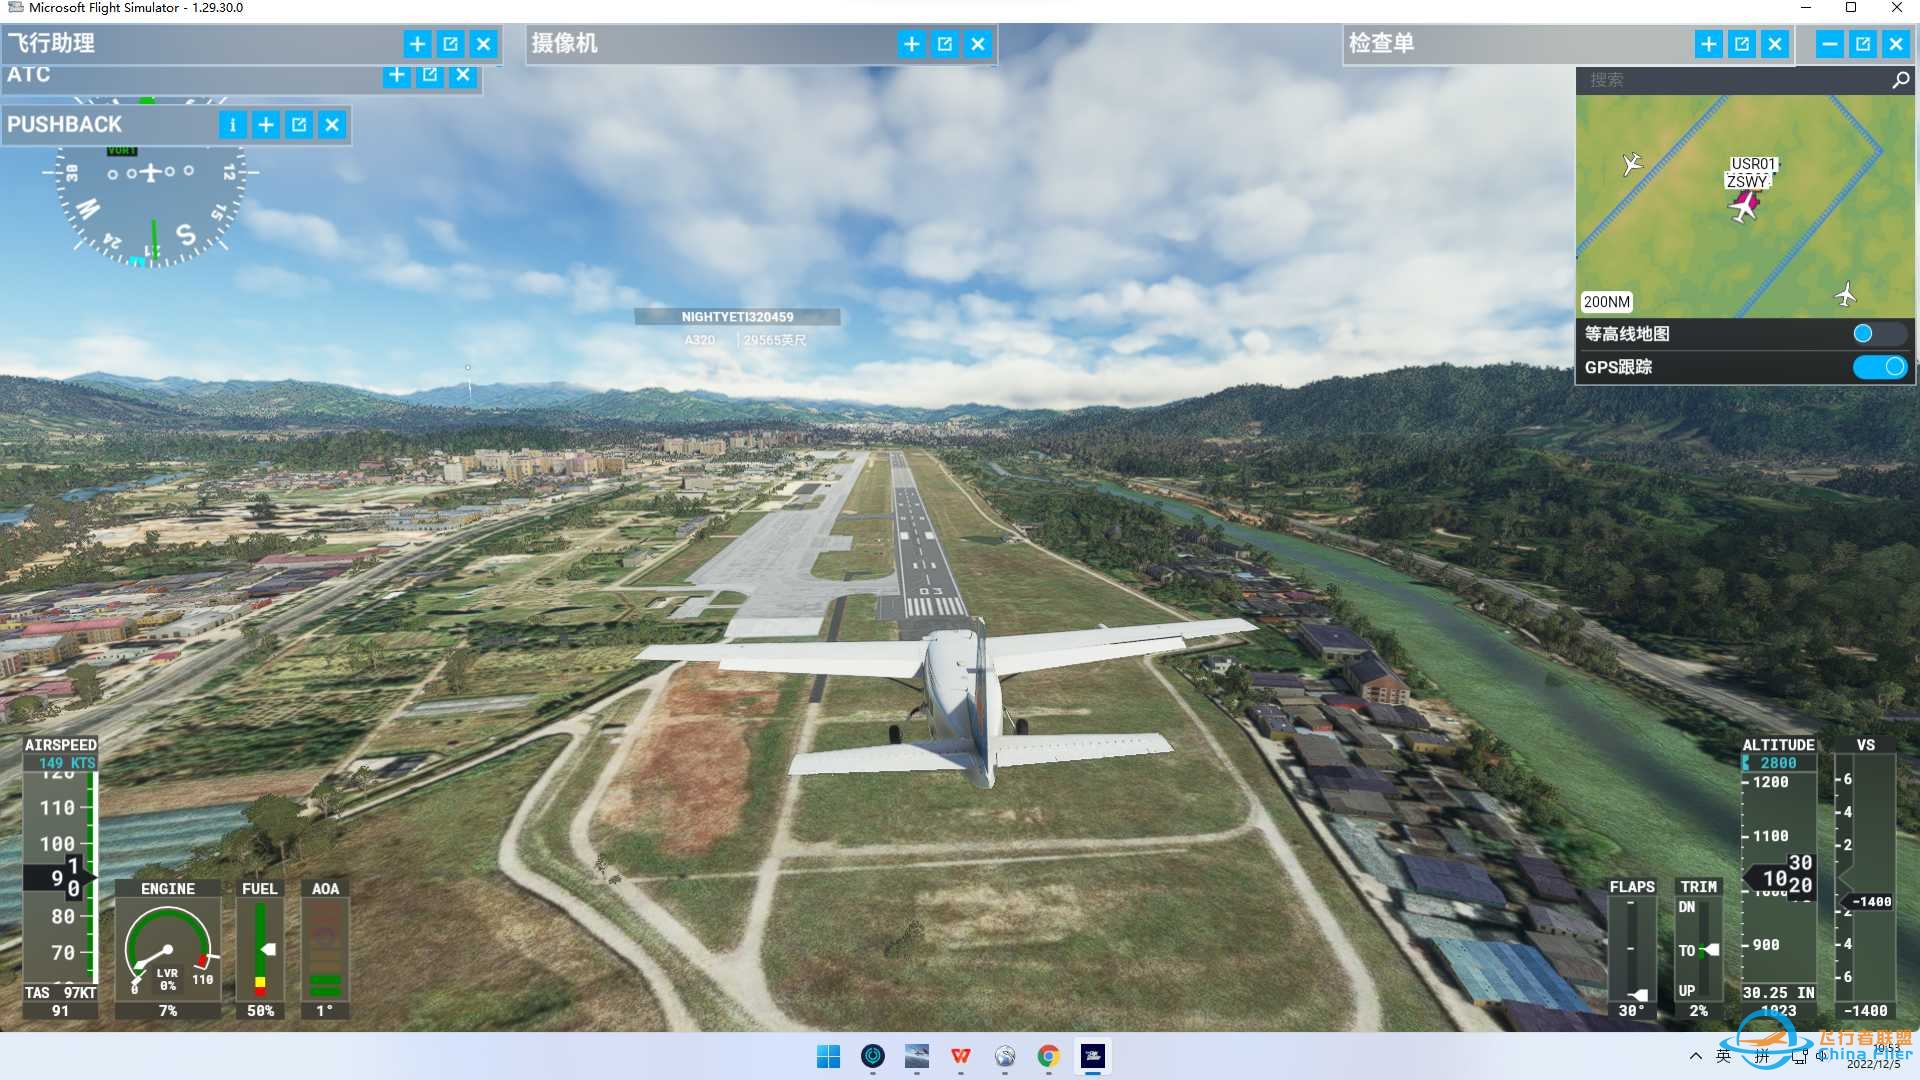
Task: Click the magnifier search icon
Action: (1901, 80)
